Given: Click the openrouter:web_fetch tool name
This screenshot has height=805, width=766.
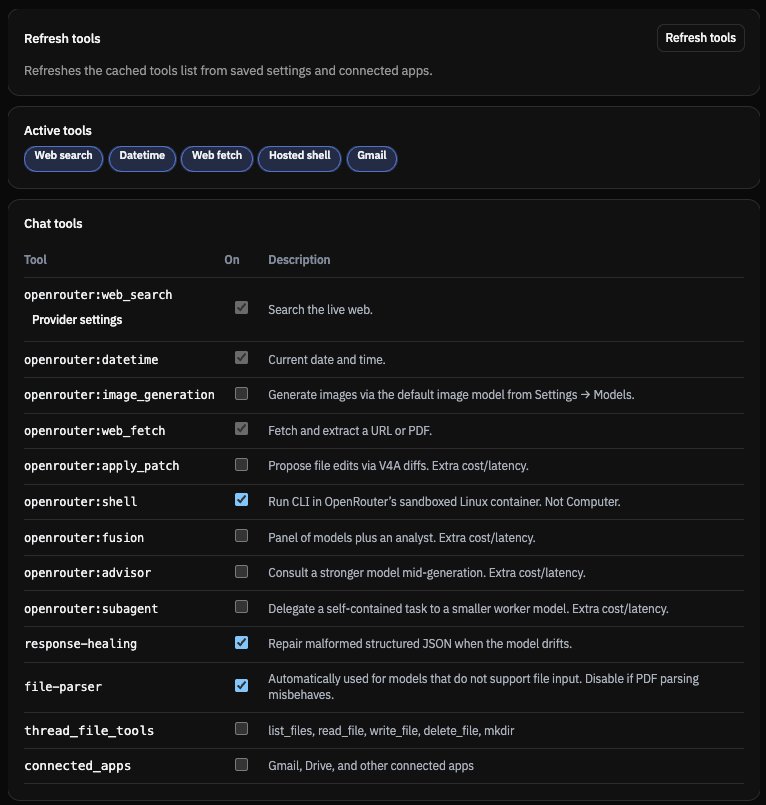Looking at the screenshot, I should point(94,431).
